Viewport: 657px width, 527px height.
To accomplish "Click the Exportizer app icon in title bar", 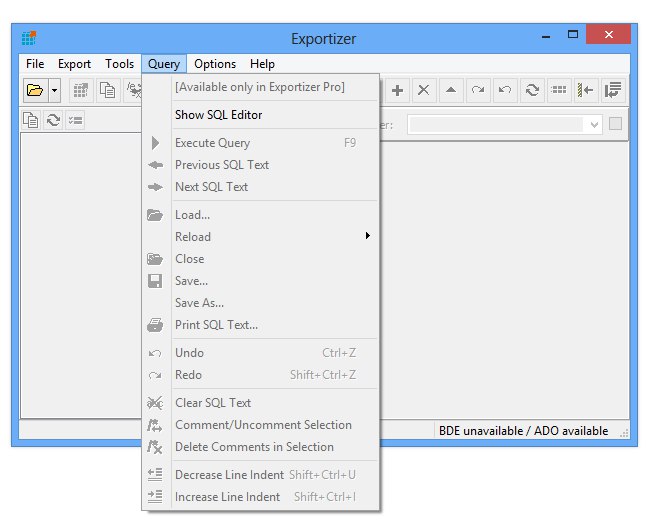I will [29, 38].
